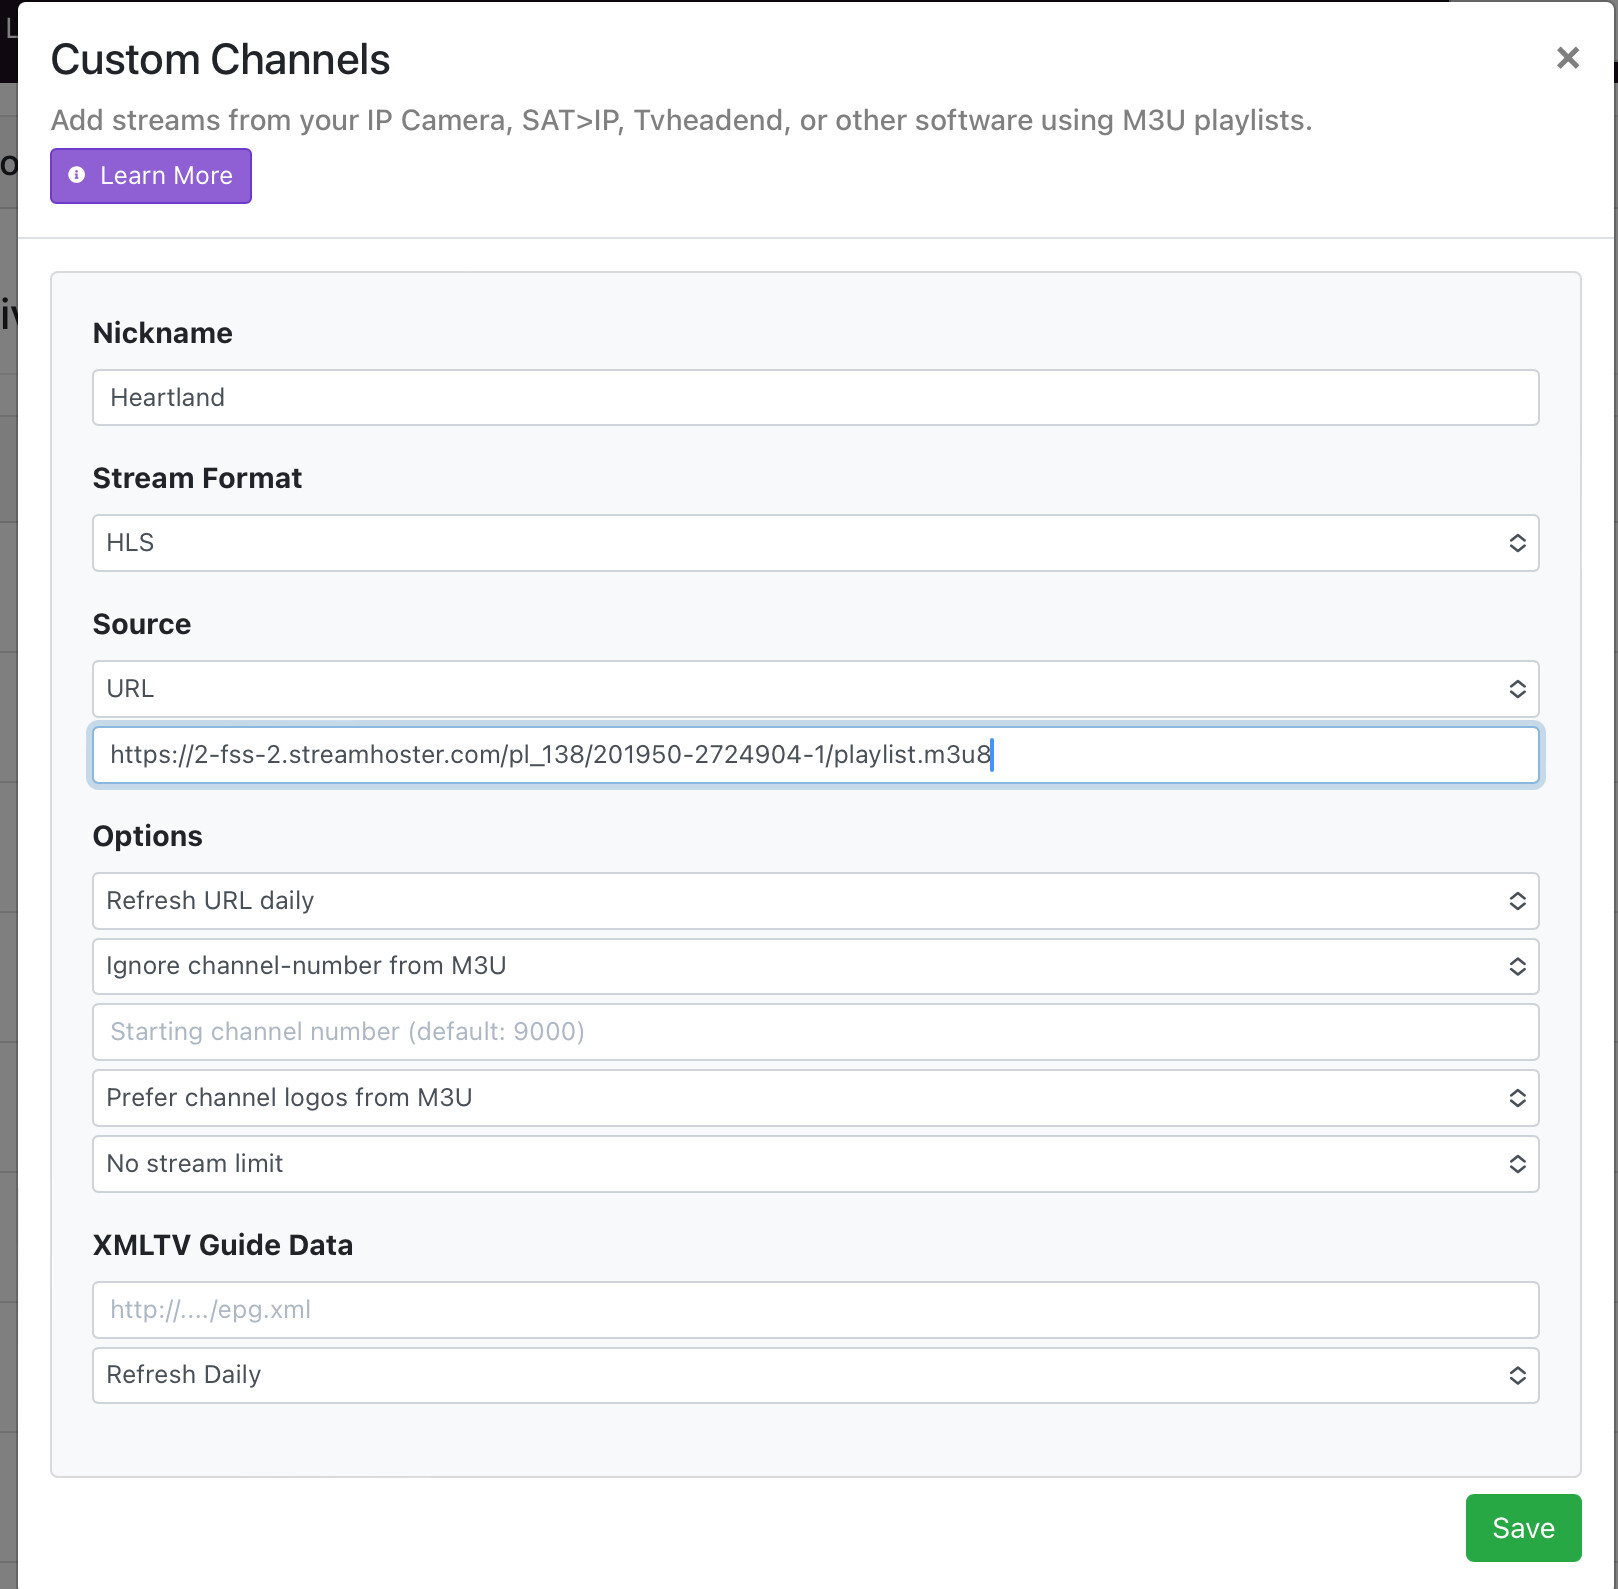Viewport: 1618px width, 1589px height.
Task: Click the Options heading
Action: 147,836
